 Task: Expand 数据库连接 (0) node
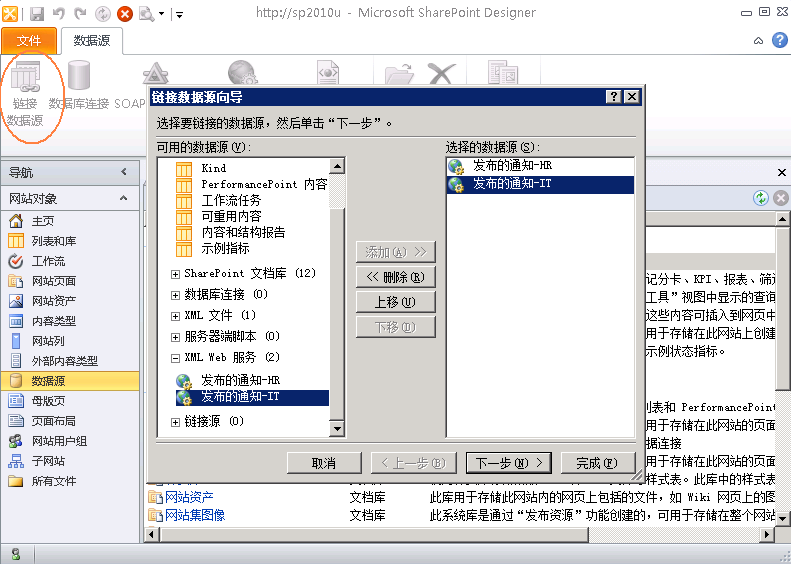click(175, 296)
